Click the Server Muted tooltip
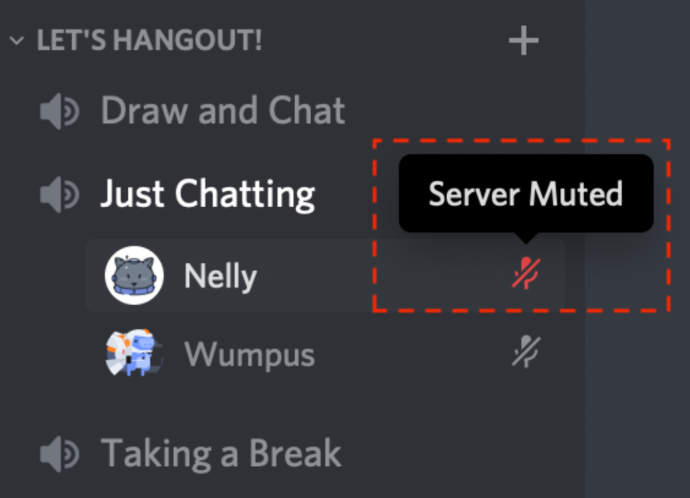Screen dimensions: 690x498 pos(526,194)
